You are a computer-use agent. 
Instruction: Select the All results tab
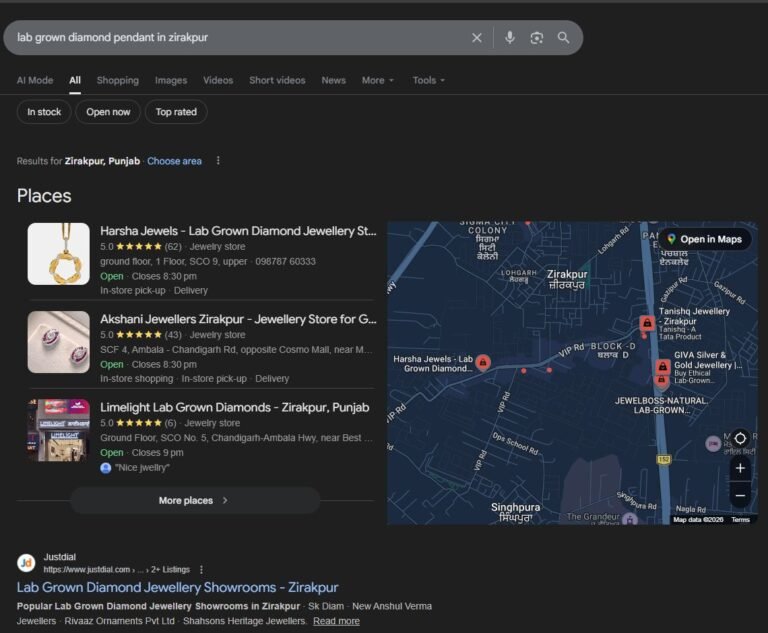(75, 80)
